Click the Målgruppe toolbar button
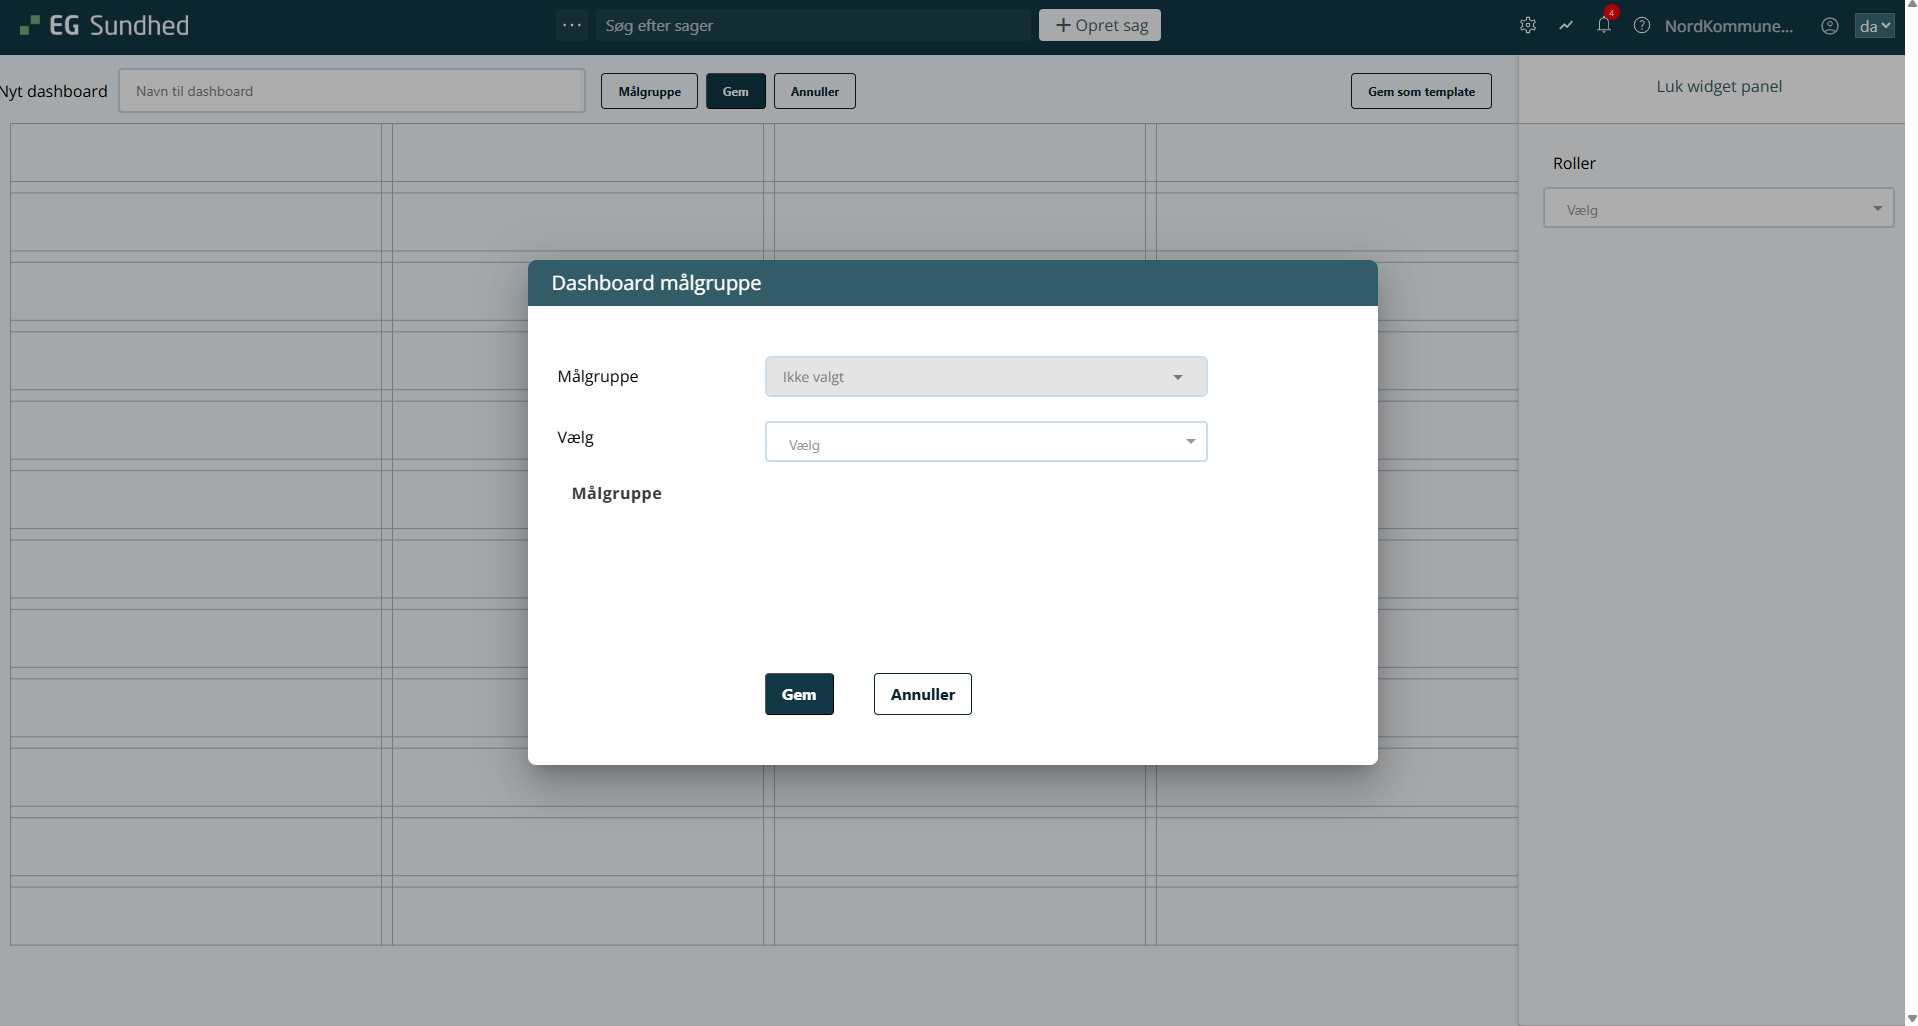Screen dimensions: 1918x1026 tap(649, 91)
